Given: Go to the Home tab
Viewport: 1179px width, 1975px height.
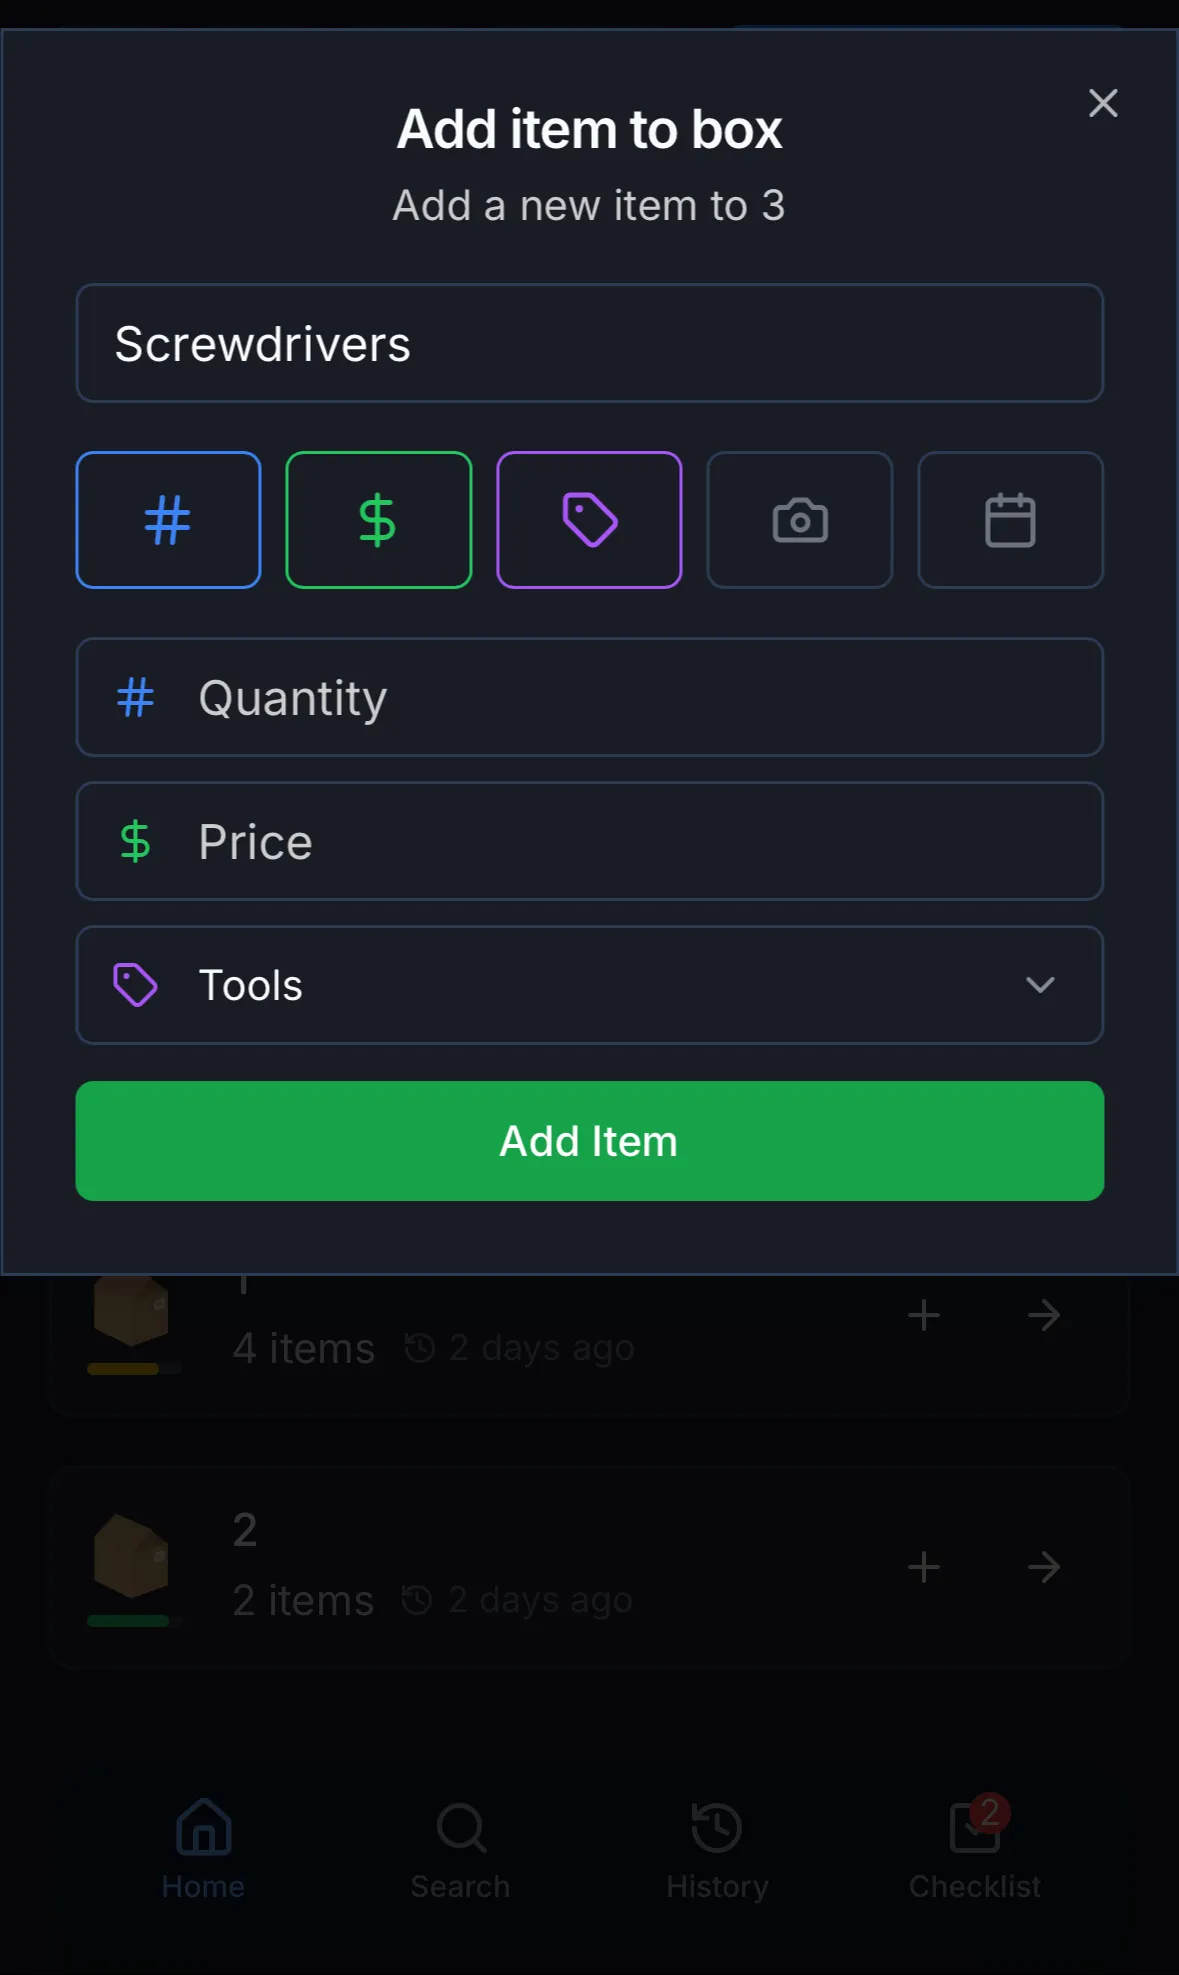Looking at the screenshot, I should coord(203,1849).
